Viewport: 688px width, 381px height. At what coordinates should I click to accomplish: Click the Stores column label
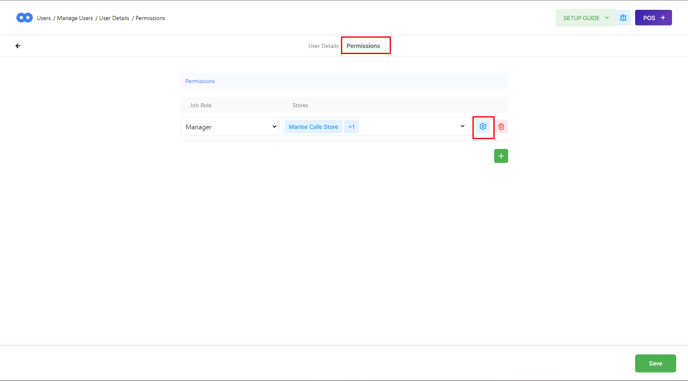[x=300, y=105]
